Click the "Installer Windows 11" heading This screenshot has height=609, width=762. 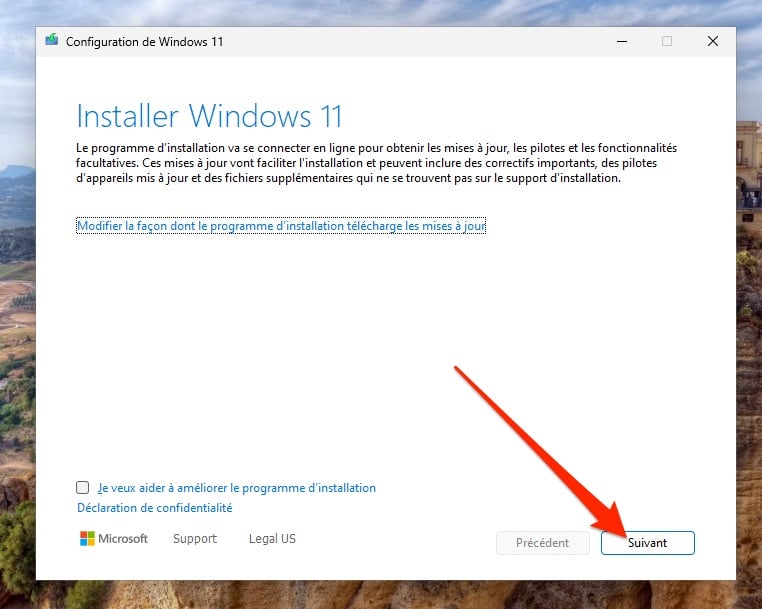(x=209, y=115)
